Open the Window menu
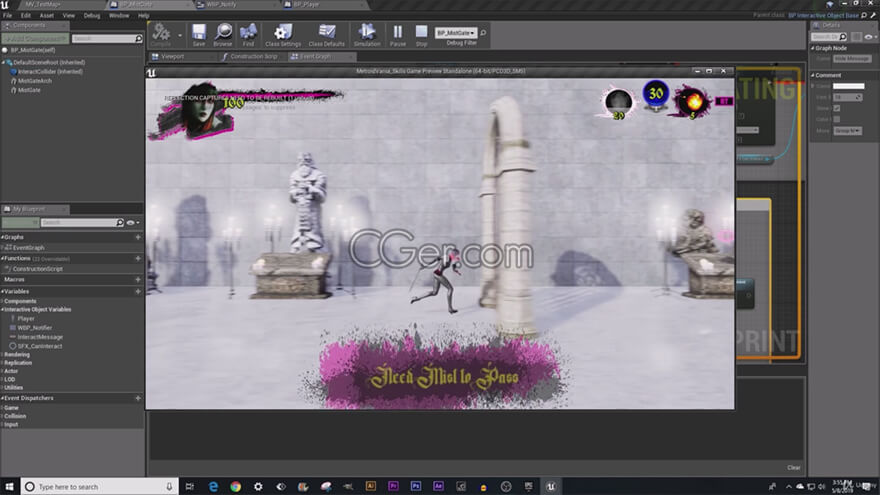This screenshot has width=880, height=495. click(x=118, y=16)
